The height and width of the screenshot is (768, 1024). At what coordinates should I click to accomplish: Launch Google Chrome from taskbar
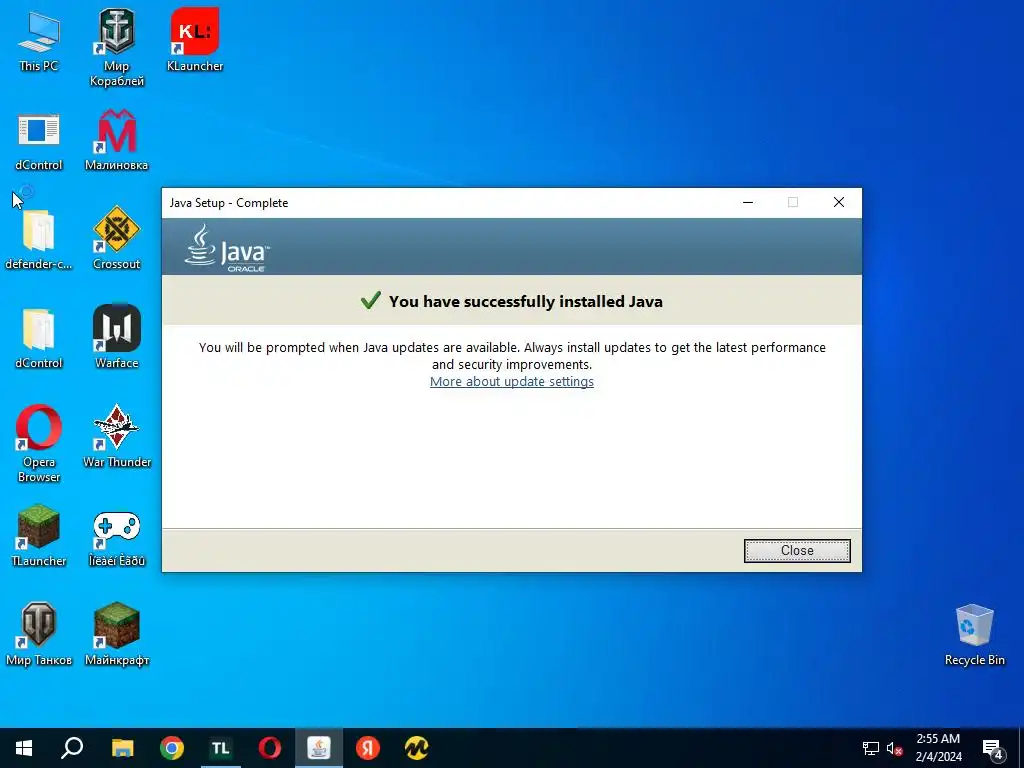(172, 748)
